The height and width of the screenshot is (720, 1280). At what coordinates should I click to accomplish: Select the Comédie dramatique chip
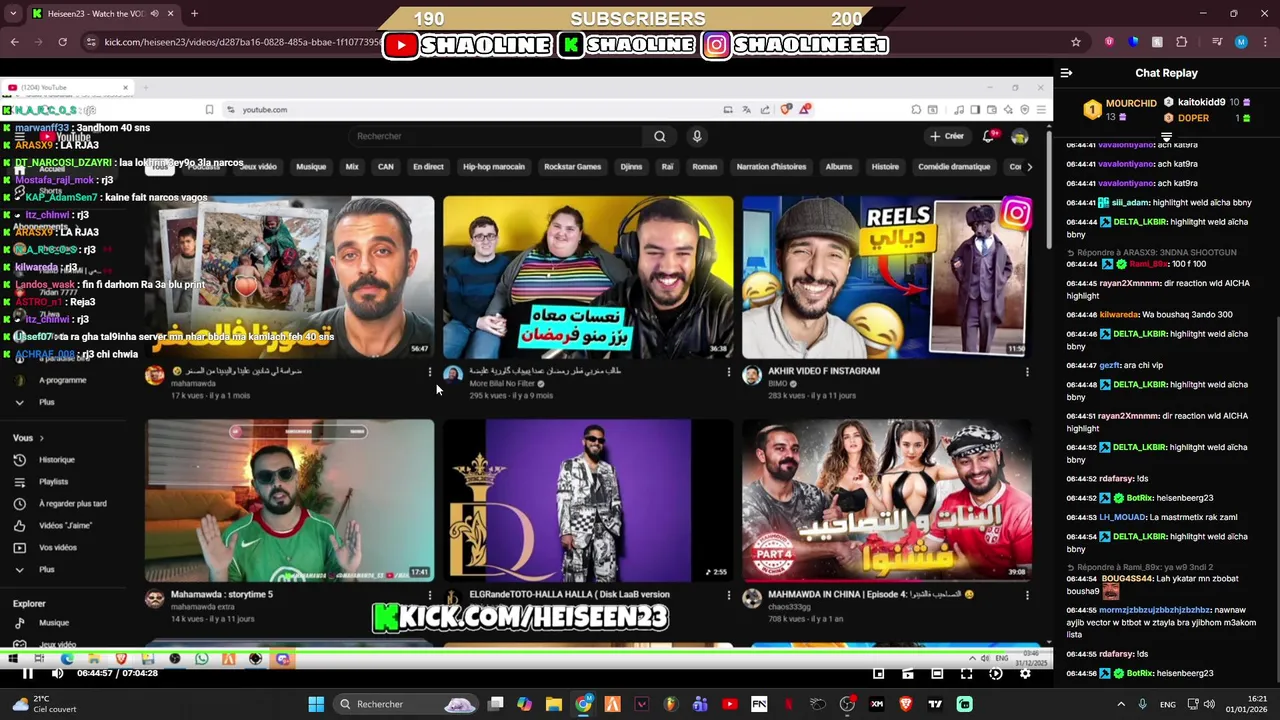coord(954,167)
